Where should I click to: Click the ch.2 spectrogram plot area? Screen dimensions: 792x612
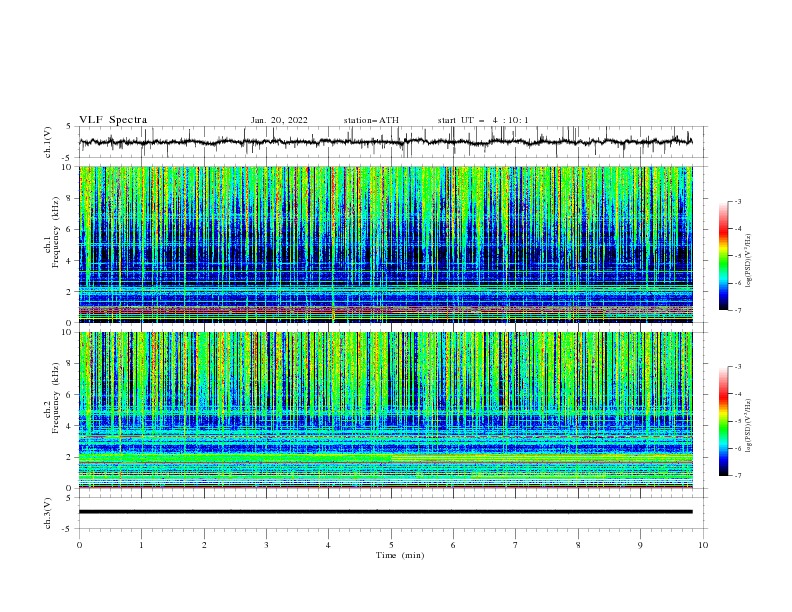[386, 410]
